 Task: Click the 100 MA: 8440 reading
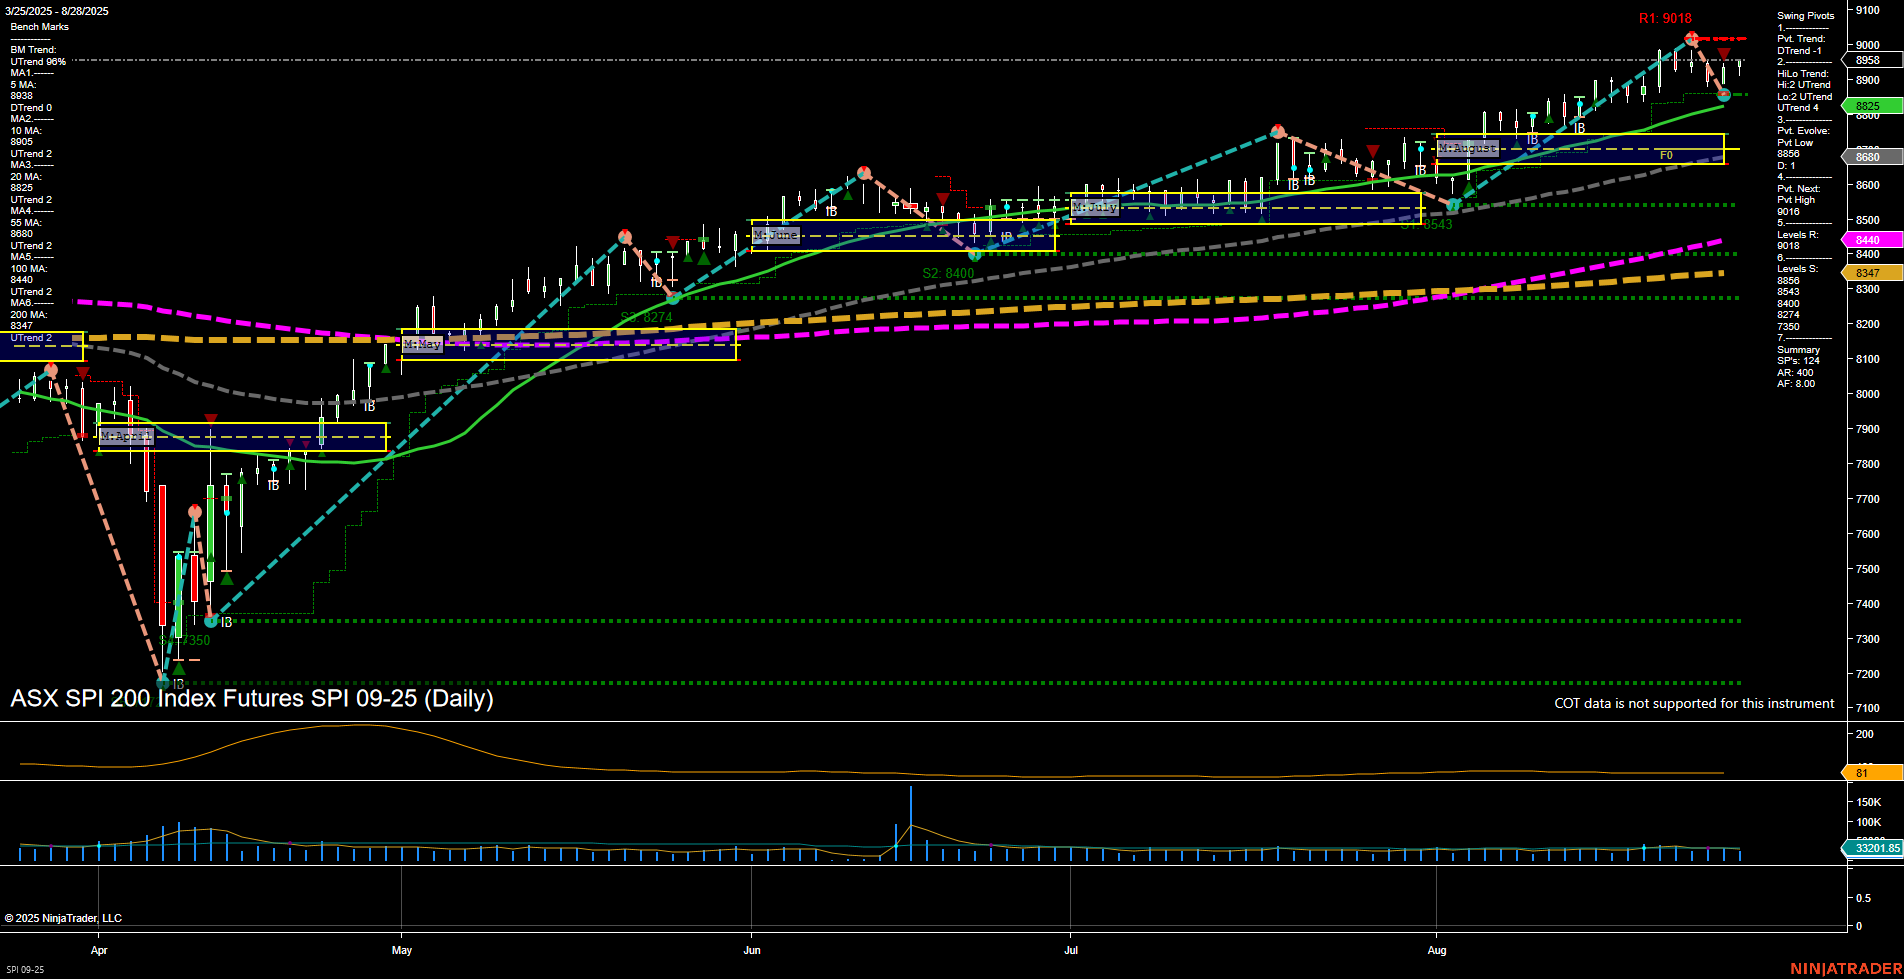(29, 275)
